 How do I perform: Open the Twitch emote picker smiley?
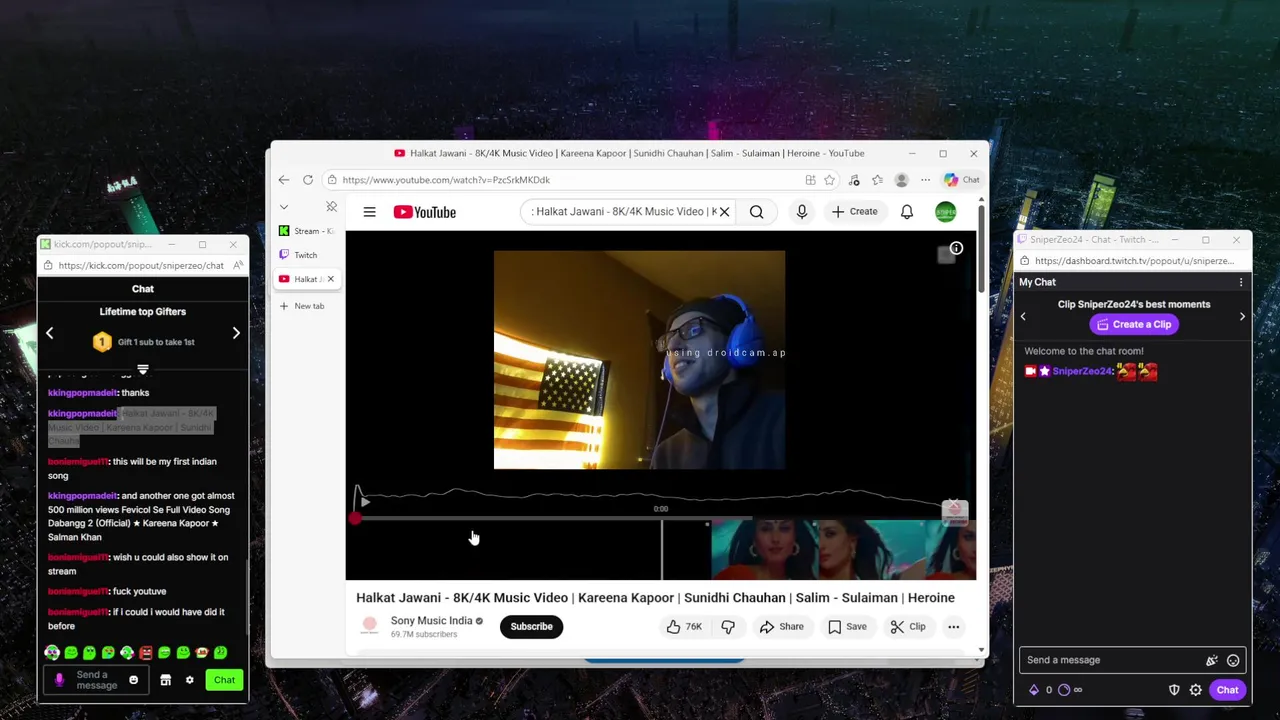coord(1233,660)
